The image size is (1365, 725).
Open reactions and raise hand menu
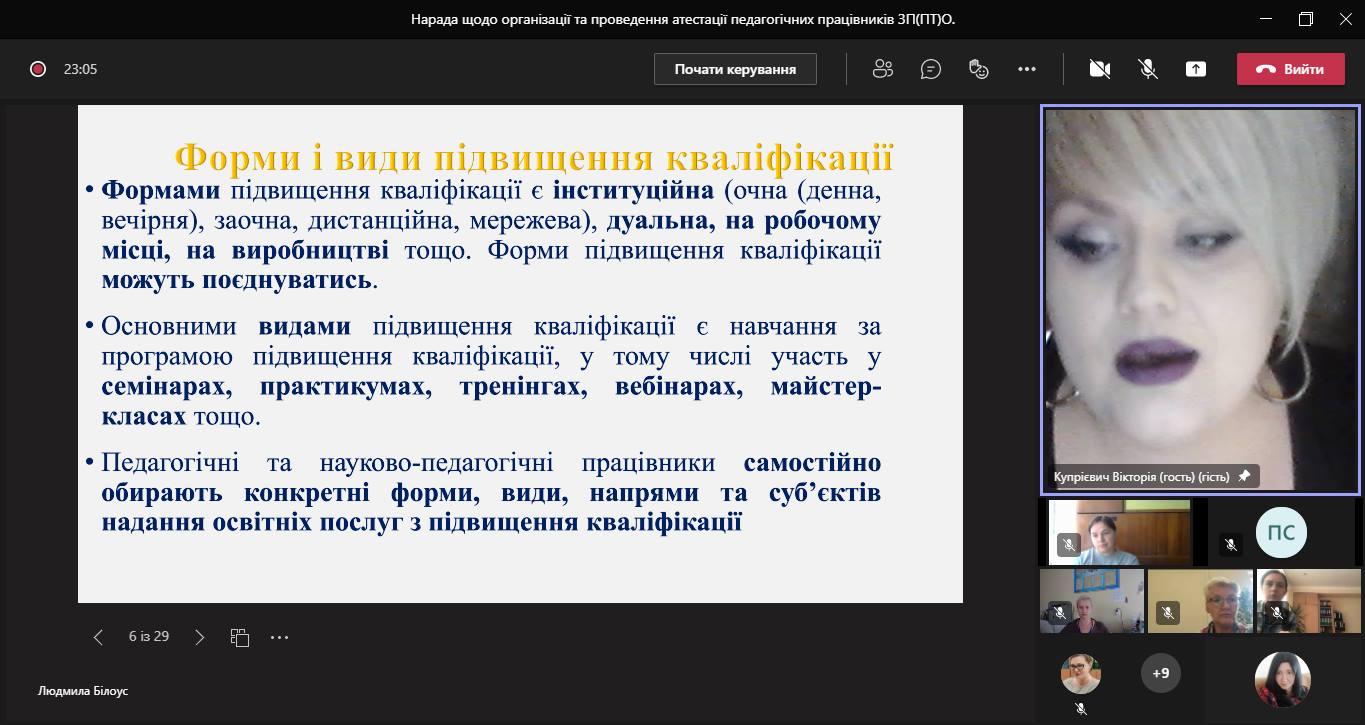pos(979,69)
